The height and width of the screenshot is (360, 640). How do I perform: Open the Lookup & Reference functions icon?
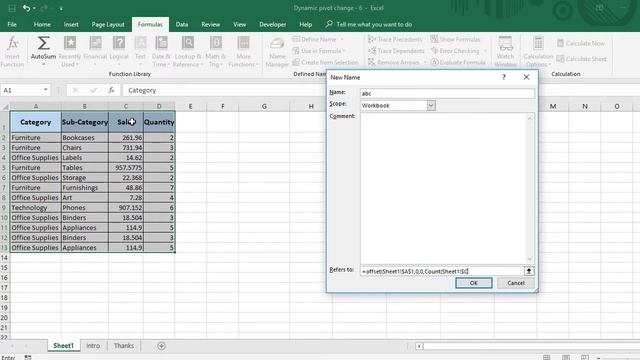pos(188,43)
